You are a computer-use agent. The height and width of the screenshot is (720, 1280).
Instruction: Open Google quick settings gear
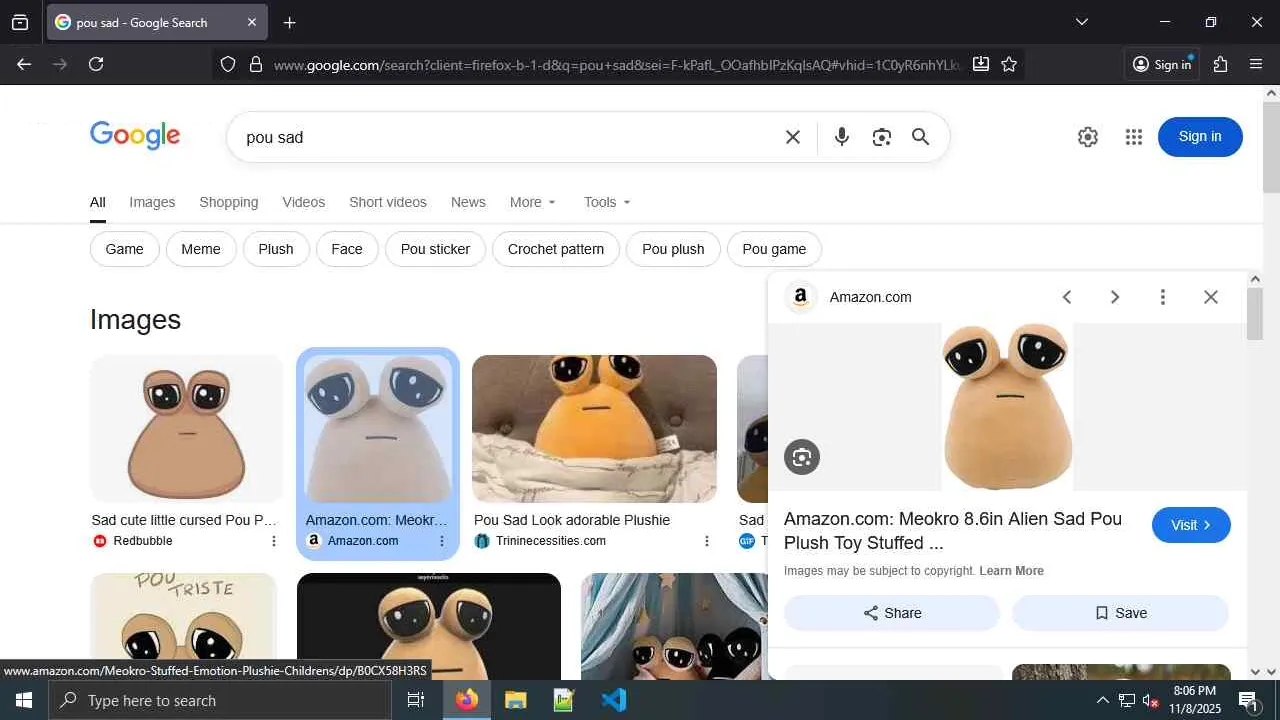click(x=1088, y=137)
